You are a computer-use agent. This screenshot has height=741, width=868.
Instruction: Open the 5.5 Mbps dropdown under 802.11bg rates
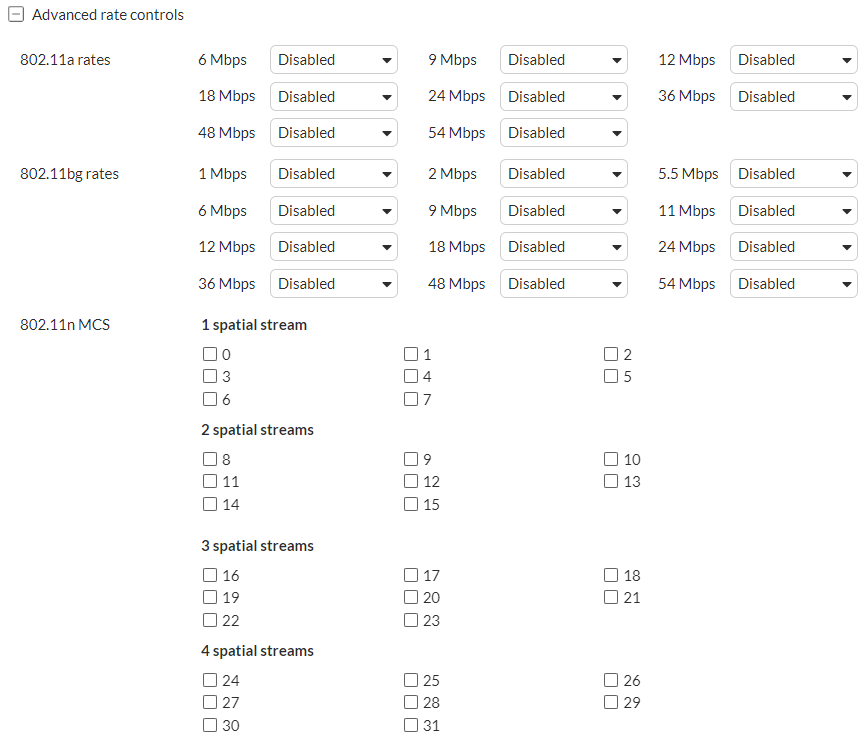click(793, 173)
